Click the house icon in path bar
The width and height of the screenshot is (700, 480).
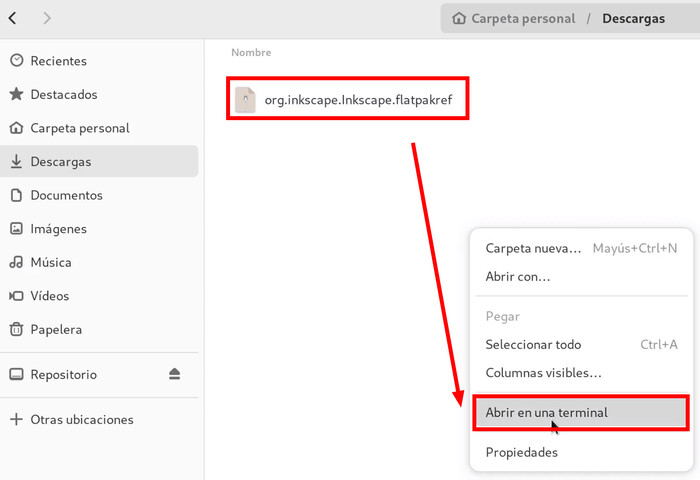[x=458, y=18]
